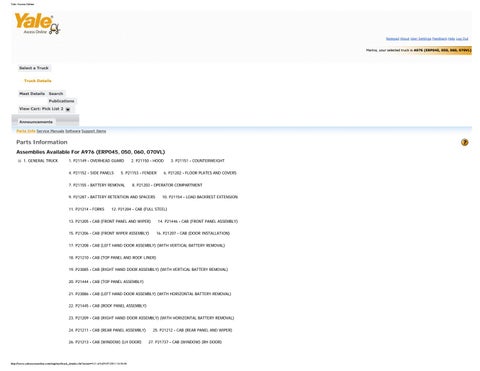Open the yellow help question mark icon

464,142
